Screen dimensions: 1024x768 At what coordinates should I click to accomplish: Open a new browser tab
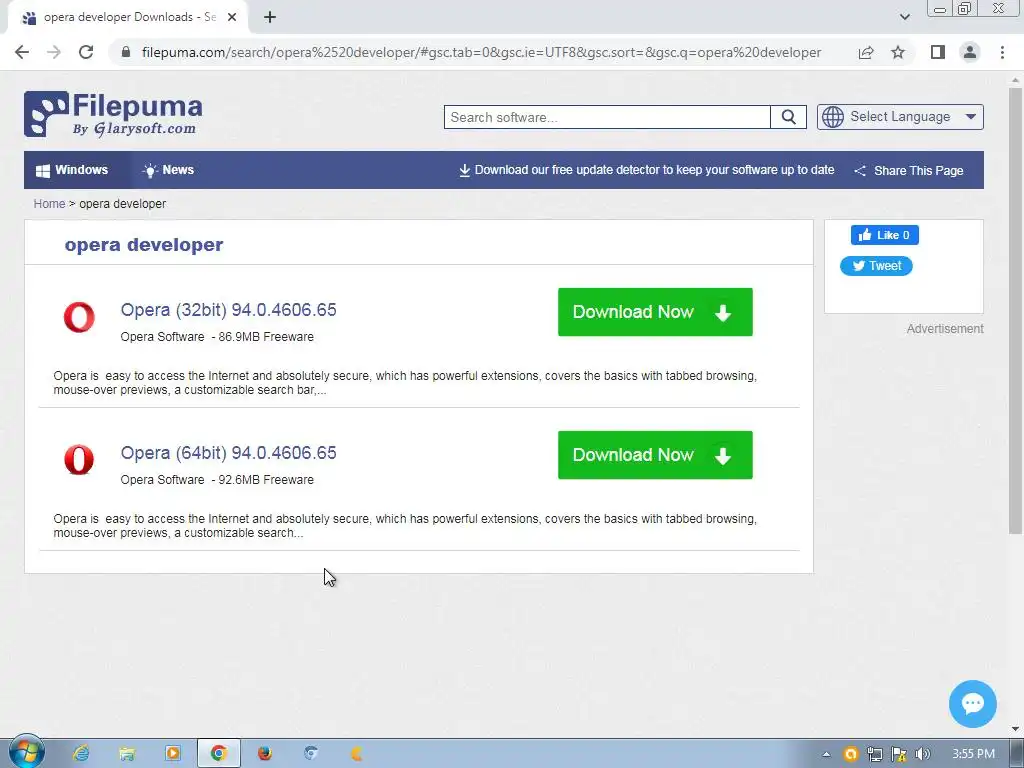click(270, 18)
